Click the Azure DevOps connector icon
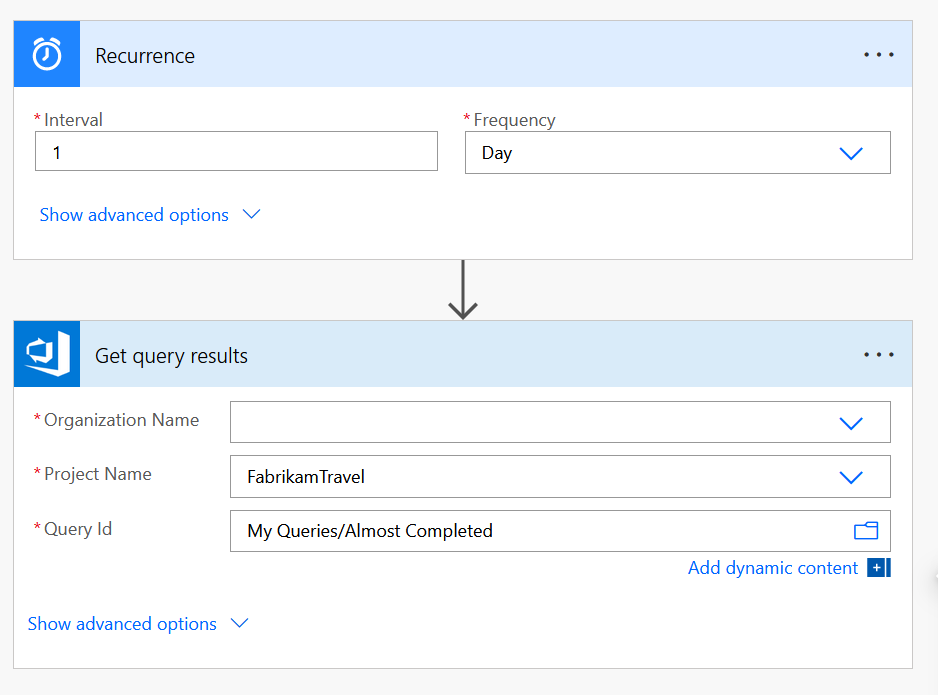The image size is (938, 695). [x=46, y=355]
